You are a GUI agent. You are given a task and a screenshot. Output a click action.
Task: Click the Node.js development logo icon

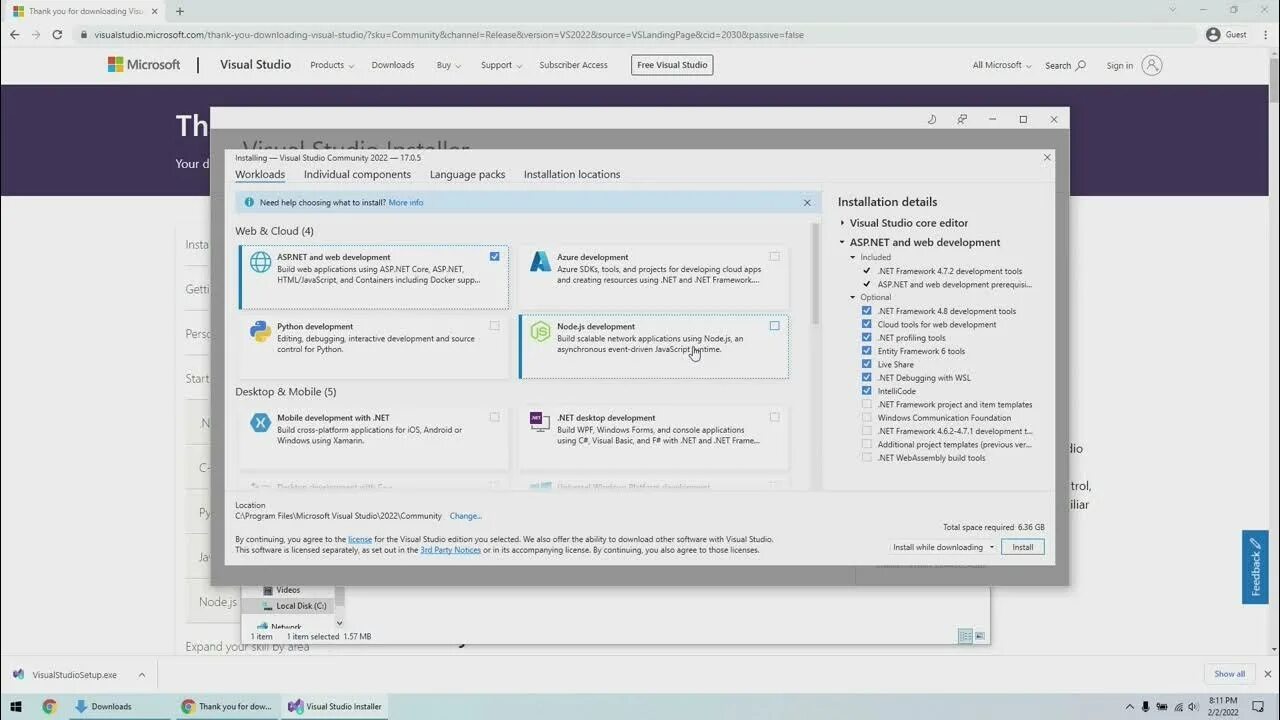[x=540, y=331]
